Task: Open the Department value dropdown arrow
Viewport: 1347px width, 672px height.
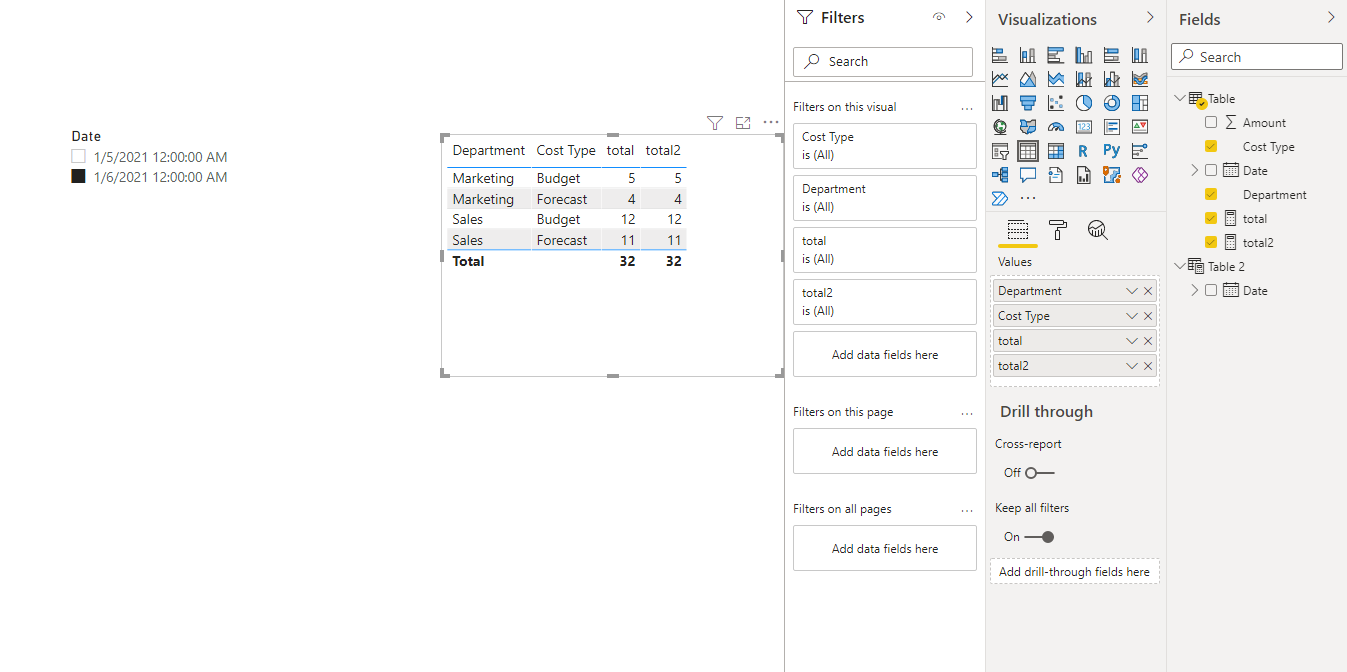Action: pos(1132,291)
